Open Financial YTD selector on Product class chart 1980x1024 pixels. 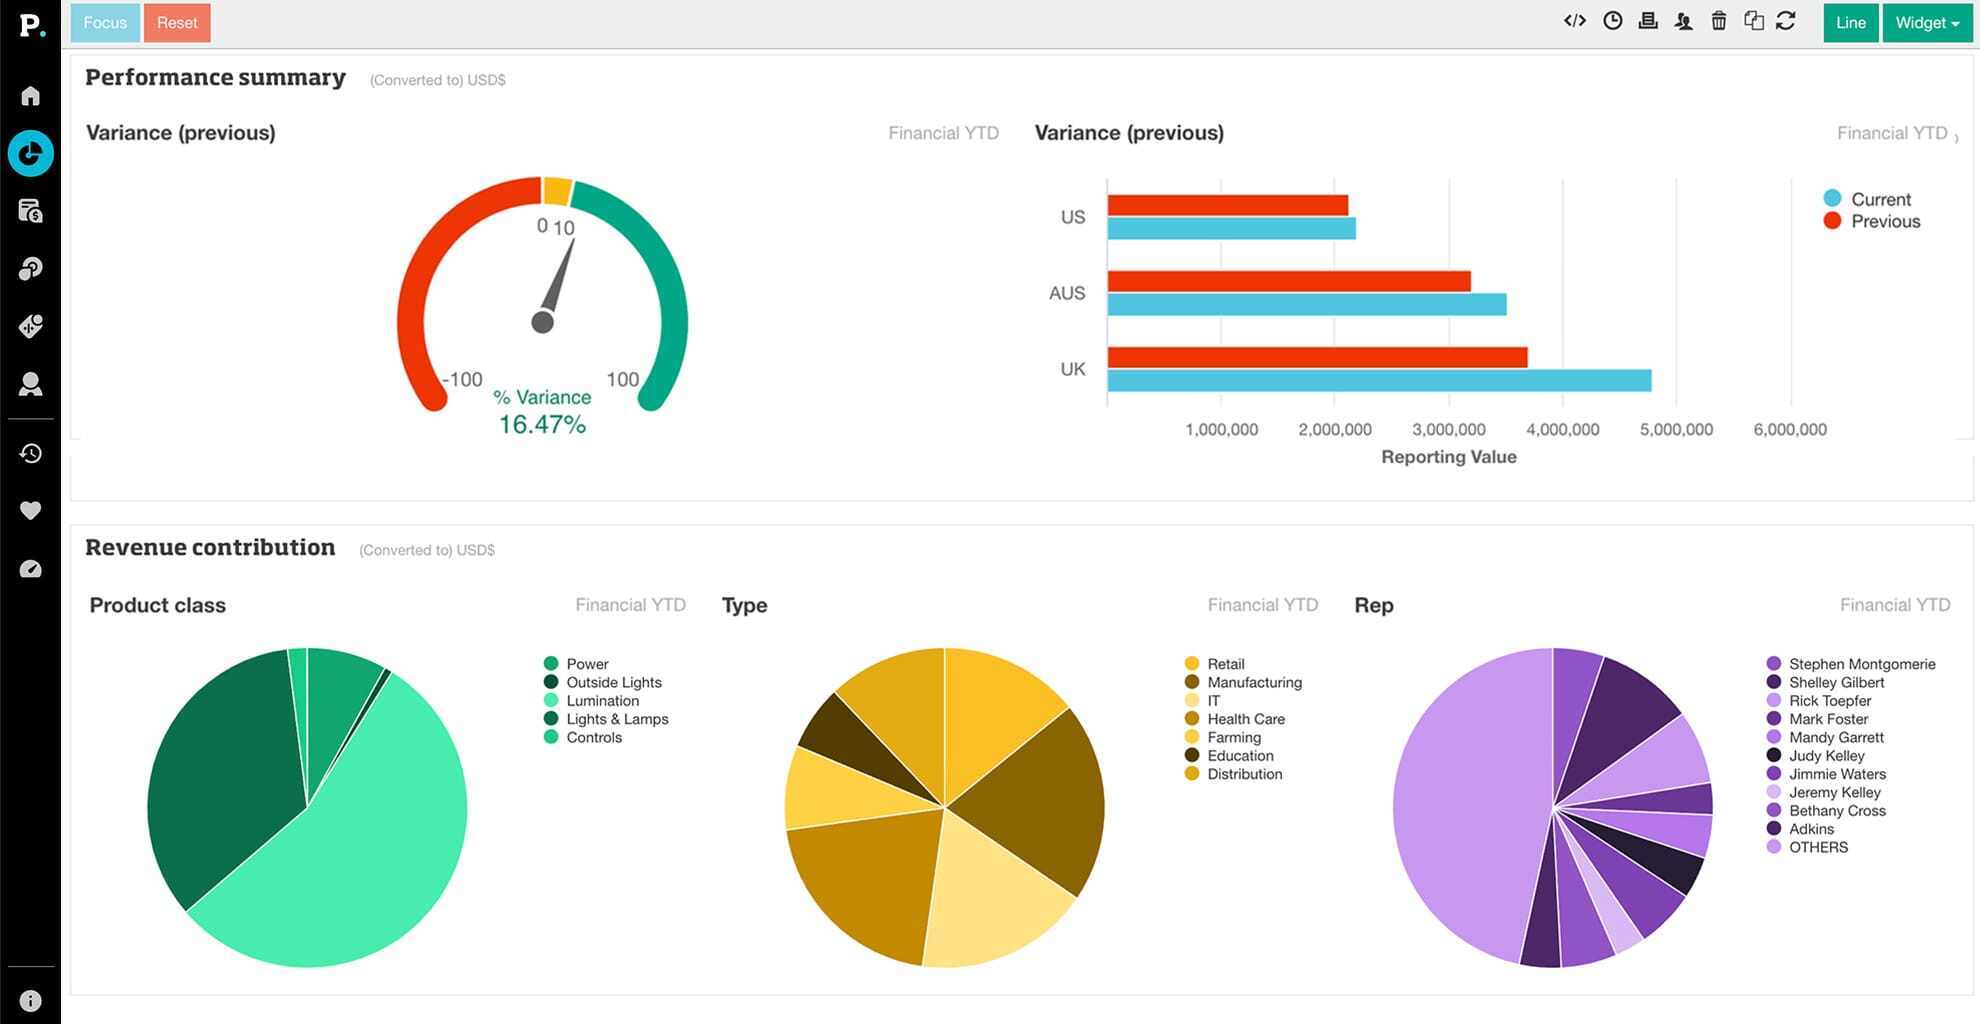click(x=630, y=605)
